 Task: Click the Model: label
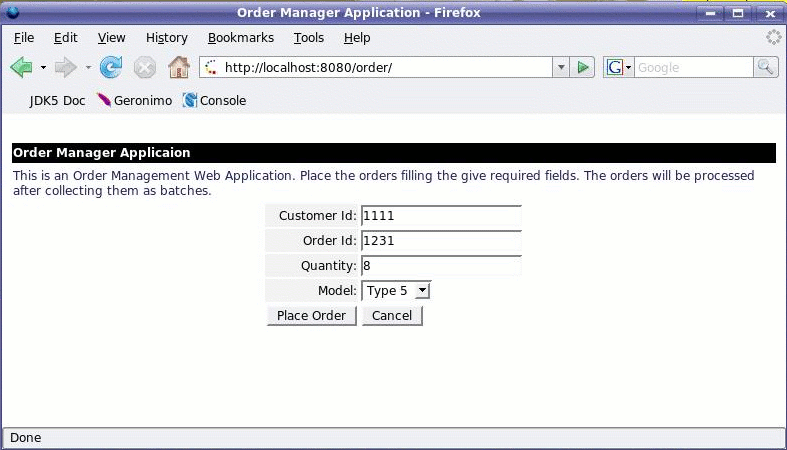tap(337, 290)
